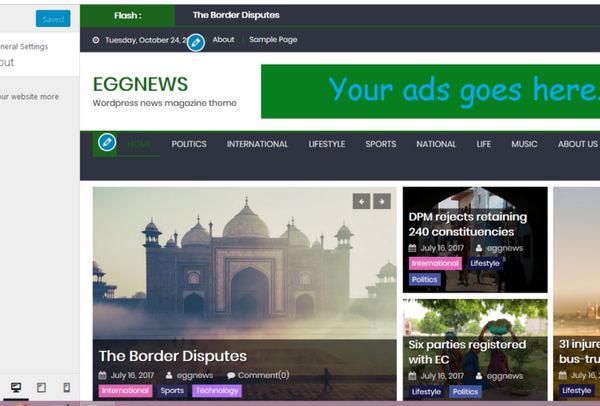600x406 pixels.
Task: Switch to tablet preview mode
Action: (x=41, y=387)
